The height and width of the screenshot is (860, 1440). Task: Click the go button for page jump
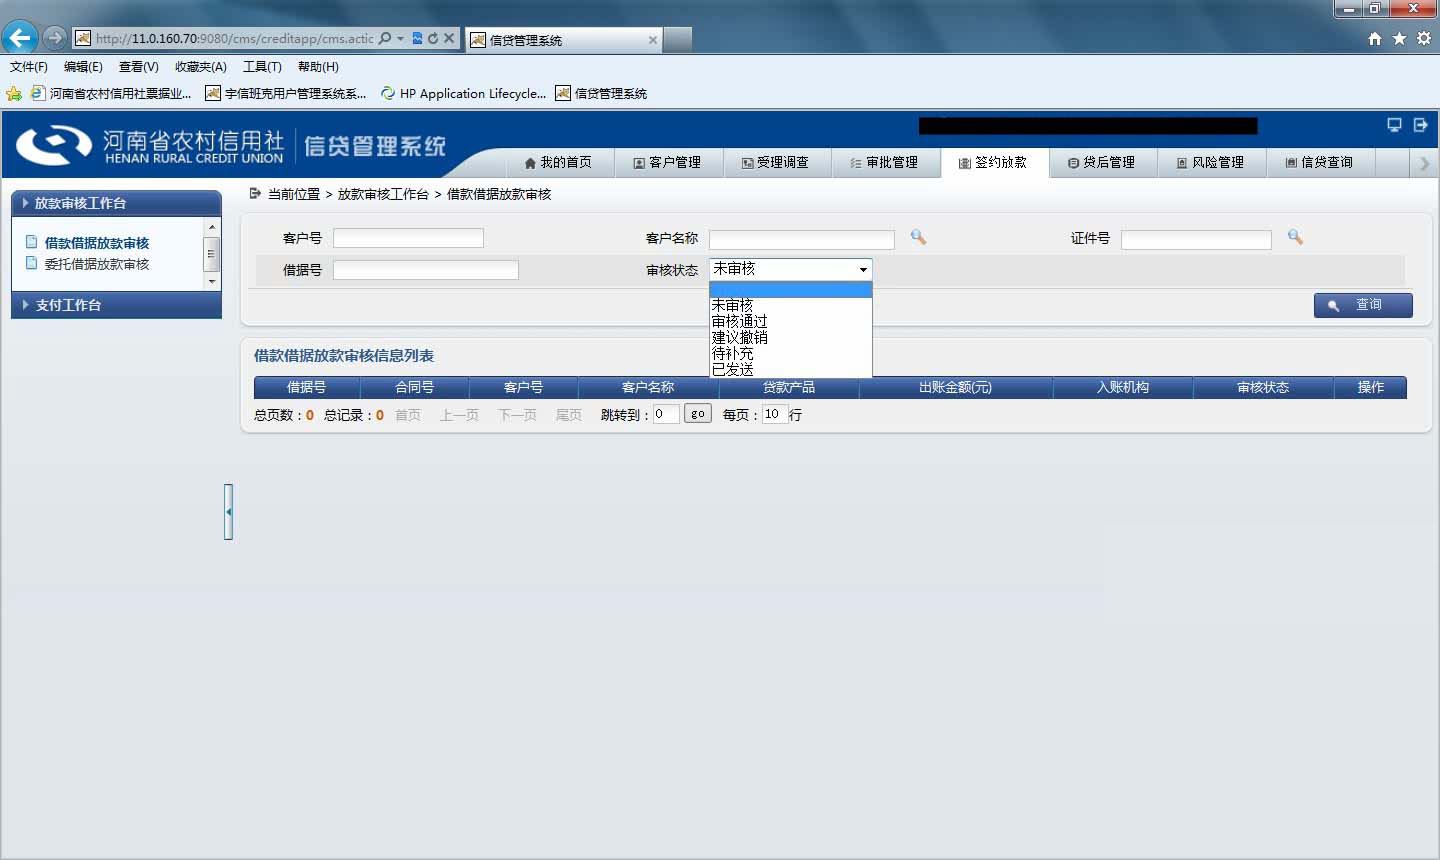[697, 414]
